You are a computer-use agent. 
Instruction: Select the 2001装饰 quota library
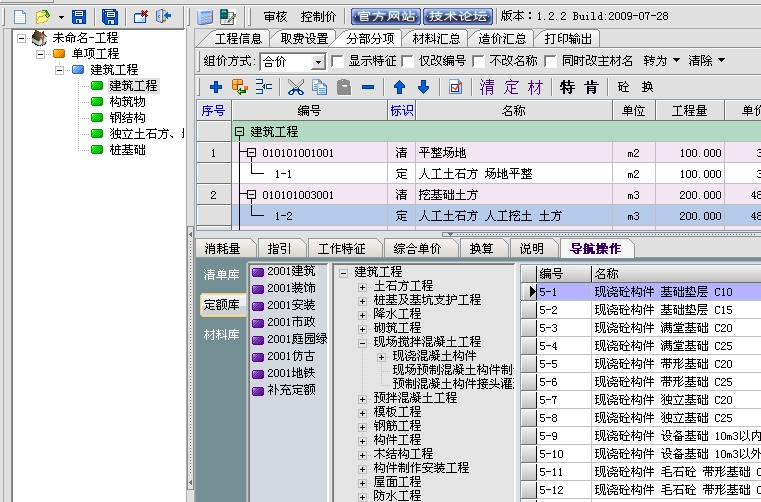[x=284, y=288]
